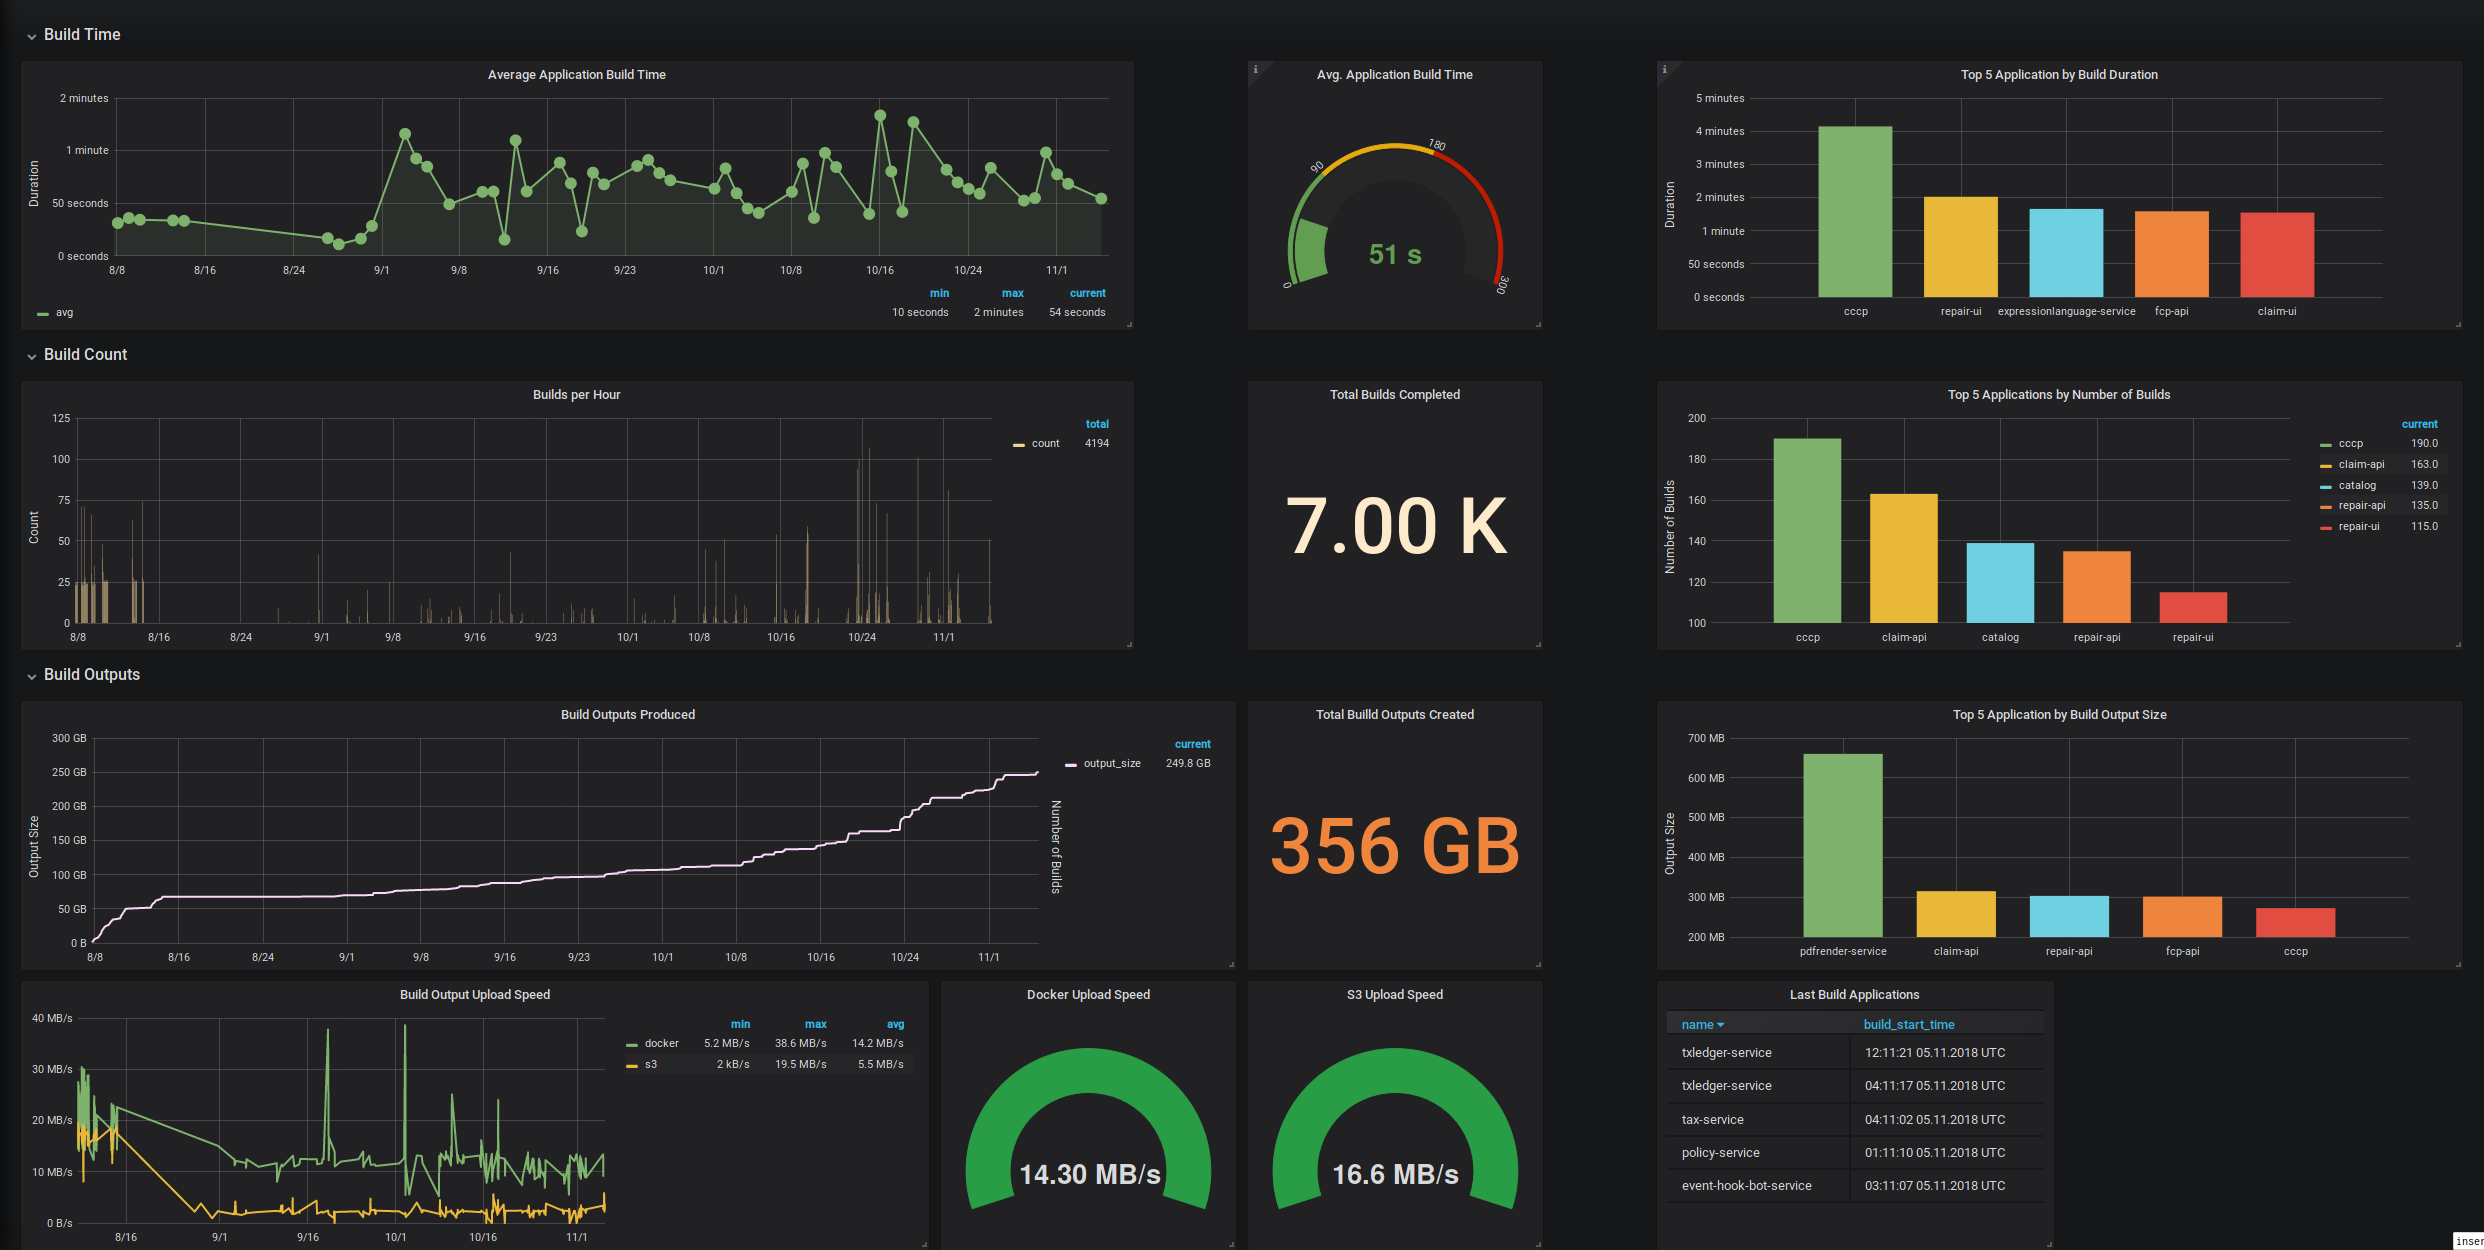Click sort caret beside name column header
This screenshot has height=1250, width=2484.
point(1720,1025)
